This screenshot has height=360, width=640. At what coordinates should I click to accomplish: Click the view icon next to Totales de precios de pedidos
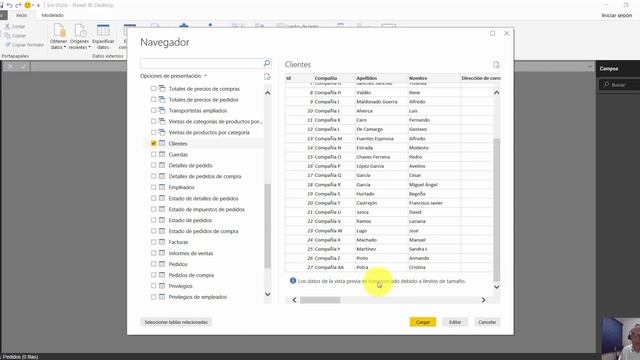click(162, 100)
